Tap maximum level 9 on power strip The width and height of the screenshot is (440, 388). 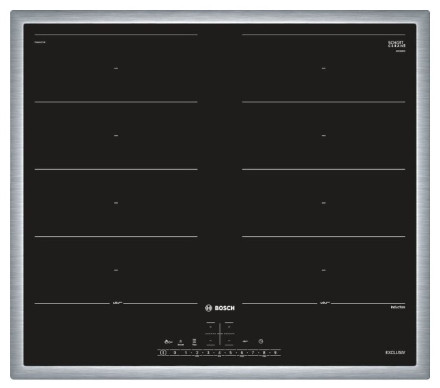pos(275,352)
